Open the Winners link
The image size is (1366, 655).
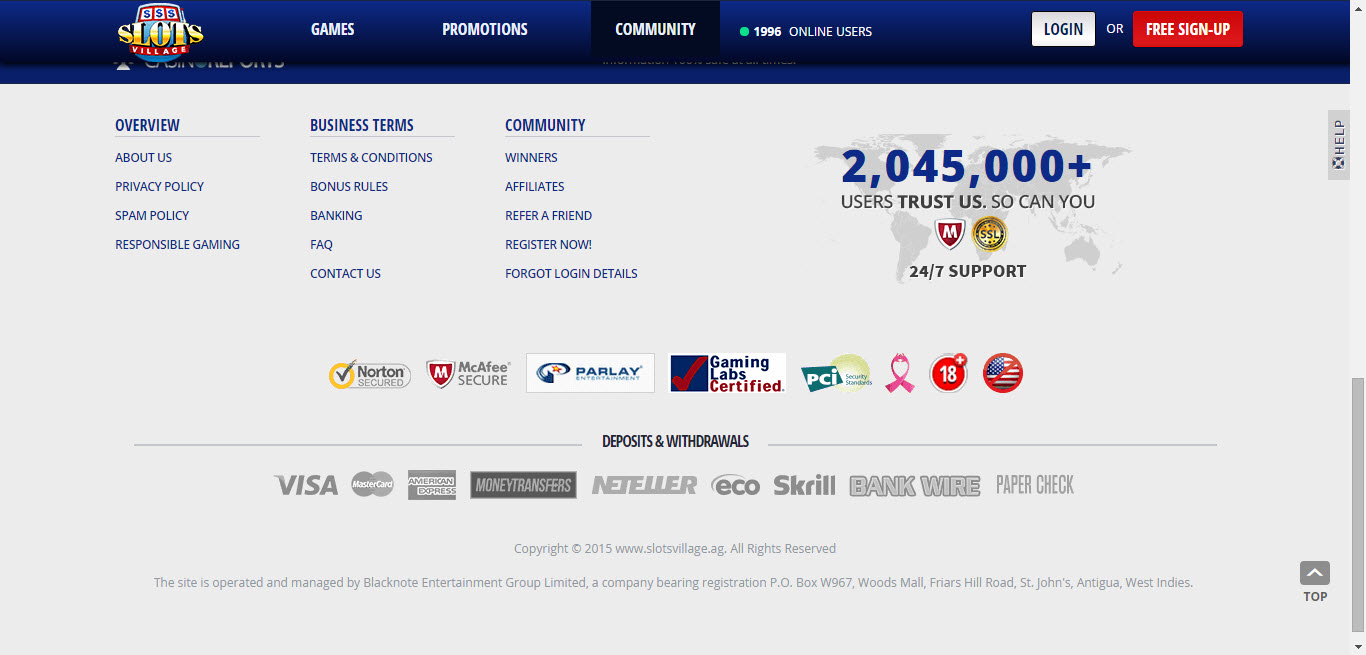coord(531,158)
